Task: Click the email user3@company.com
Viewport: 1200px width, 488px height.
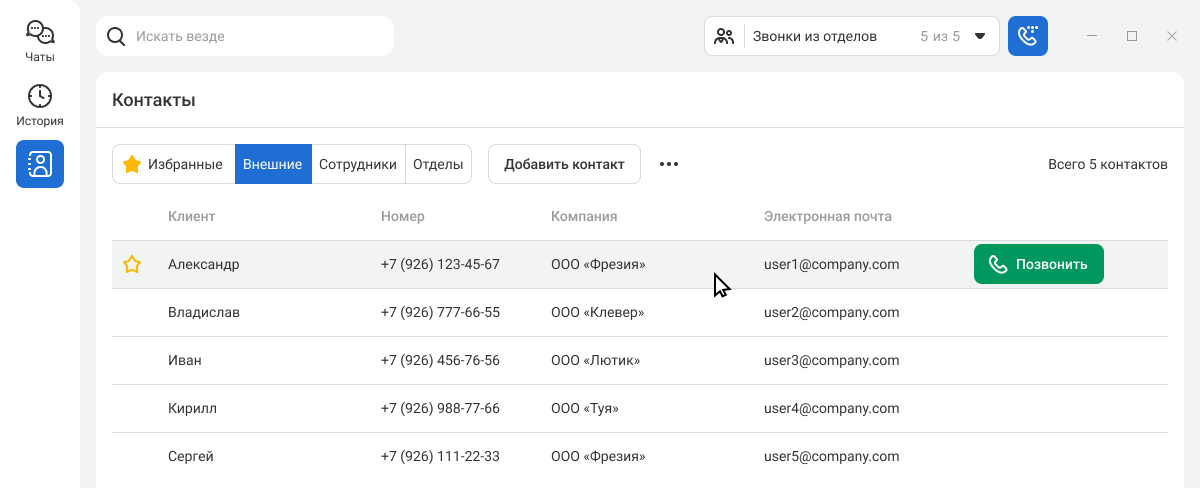Action: [x=832, y=360]
